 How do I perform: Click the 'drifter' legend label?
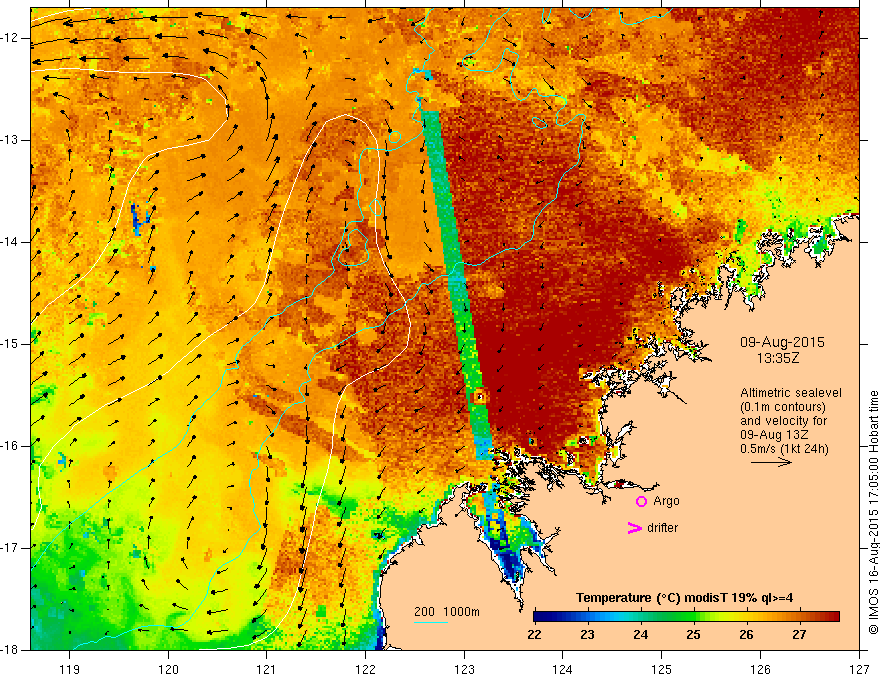click(662, 528)
